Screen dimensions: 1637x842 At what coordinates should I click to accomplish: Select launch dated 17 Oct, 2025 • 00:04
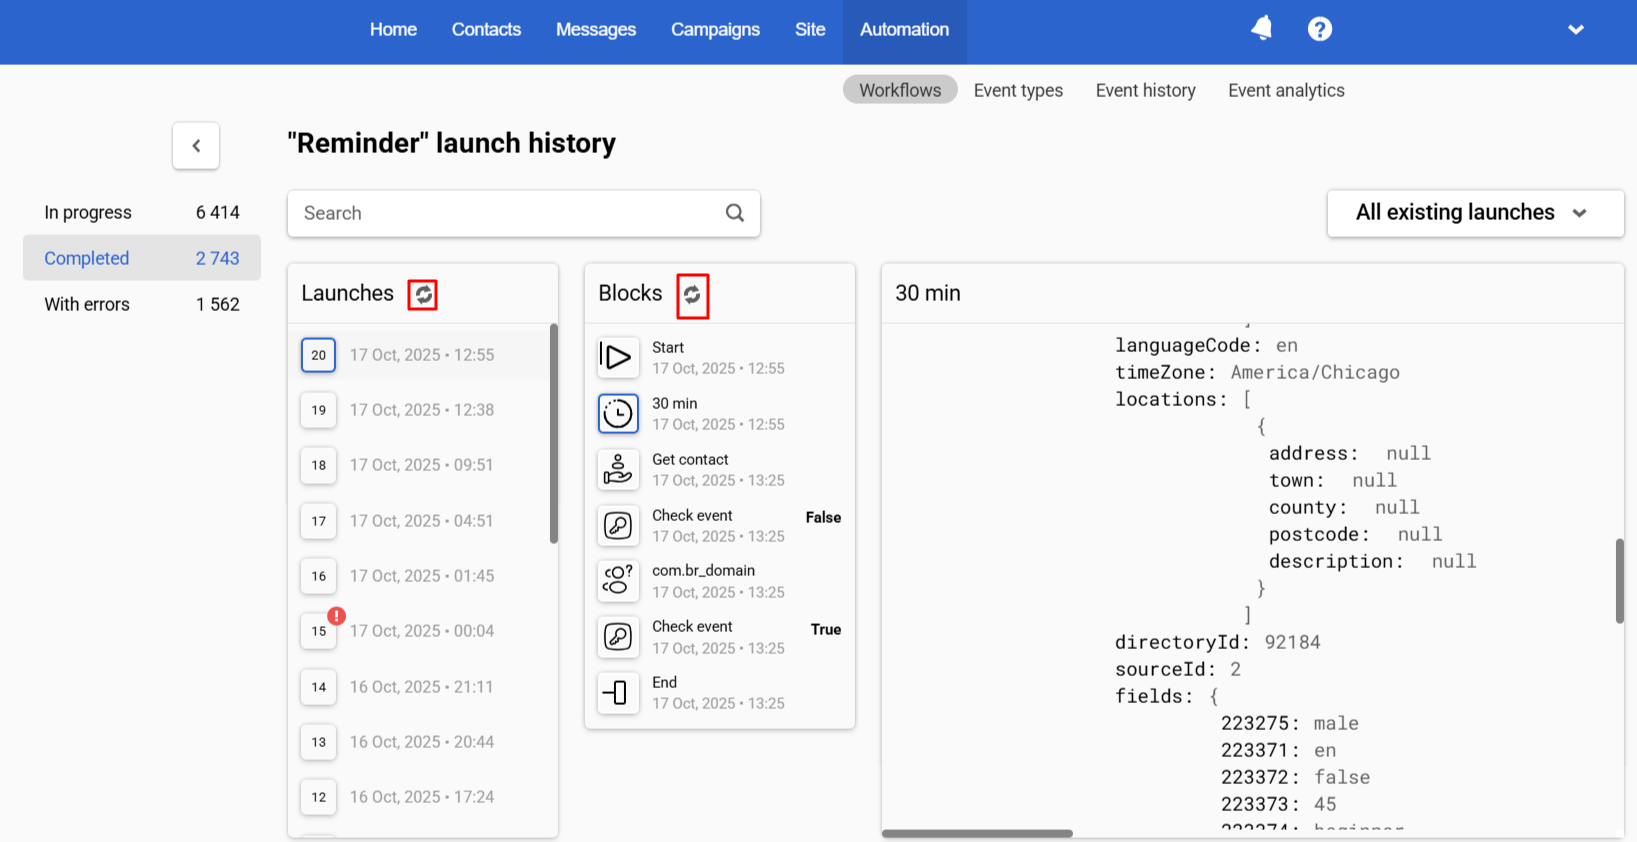click(422, 631)
